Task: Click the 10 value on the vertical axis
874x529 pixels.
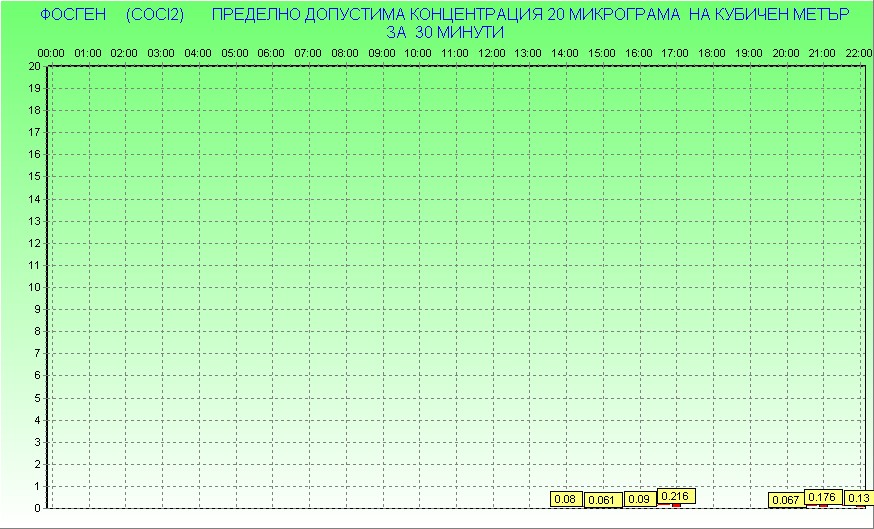Action: 35,287
